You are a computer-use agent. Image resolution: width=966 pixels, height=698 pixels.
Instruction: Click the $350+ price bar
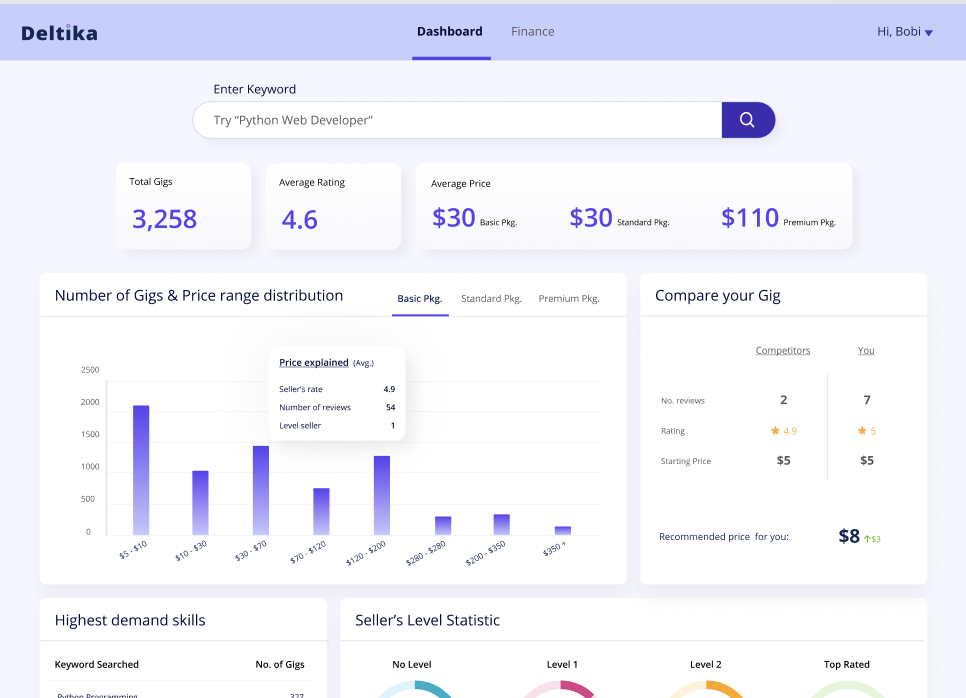(562, 530)
